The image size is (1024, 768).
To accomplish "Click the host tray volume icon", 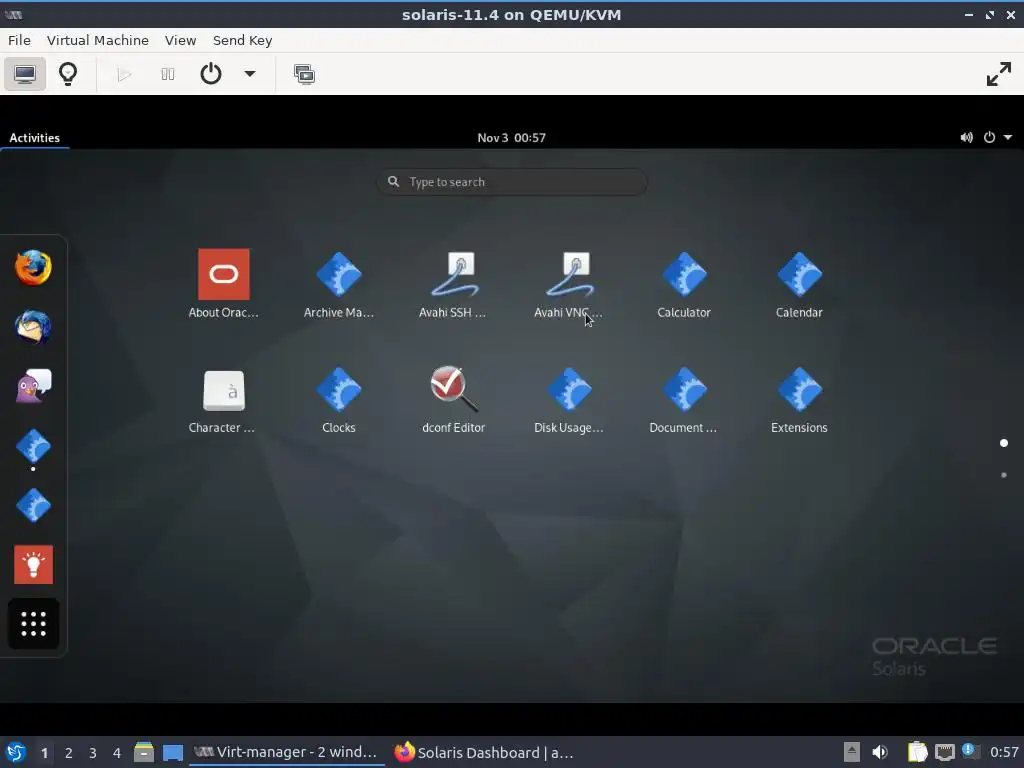I will click(880, 752).
